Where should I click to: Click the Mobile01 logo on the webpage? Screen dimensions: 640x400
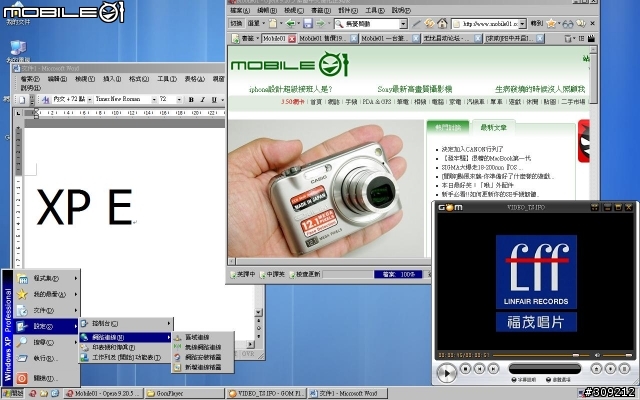290,64
